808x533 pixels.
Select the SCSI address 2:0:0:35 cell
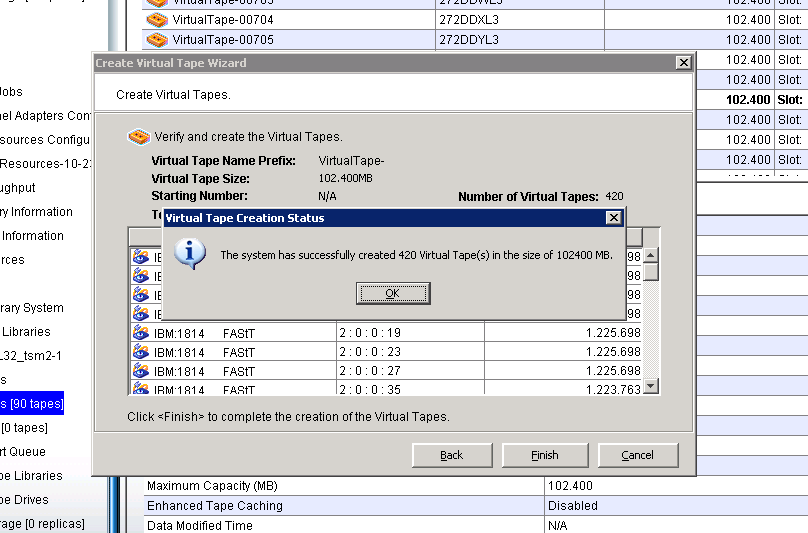410,388
